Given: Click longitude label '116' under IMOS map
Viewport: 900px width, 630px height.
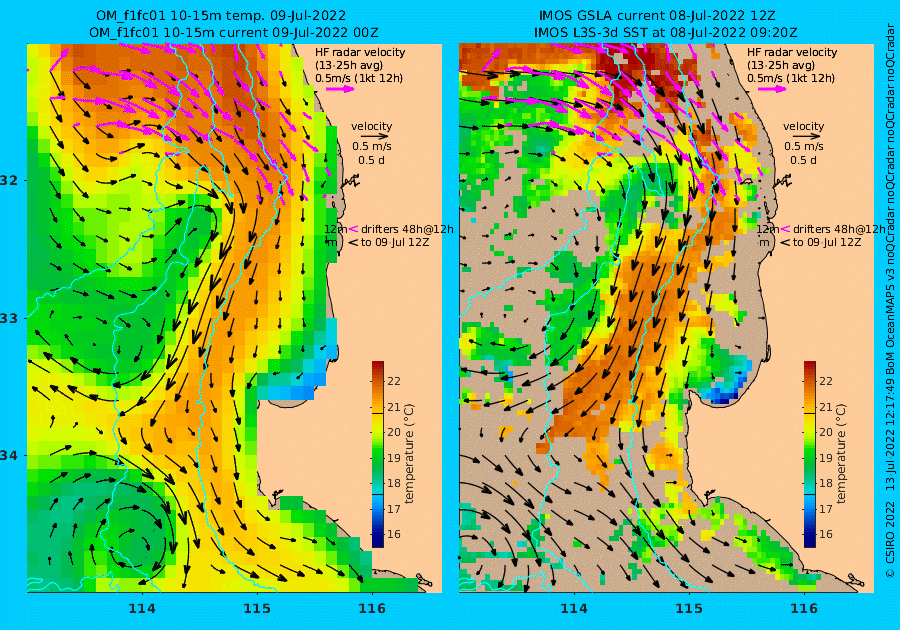Looking at the screenshot, I should coord(804,608).
